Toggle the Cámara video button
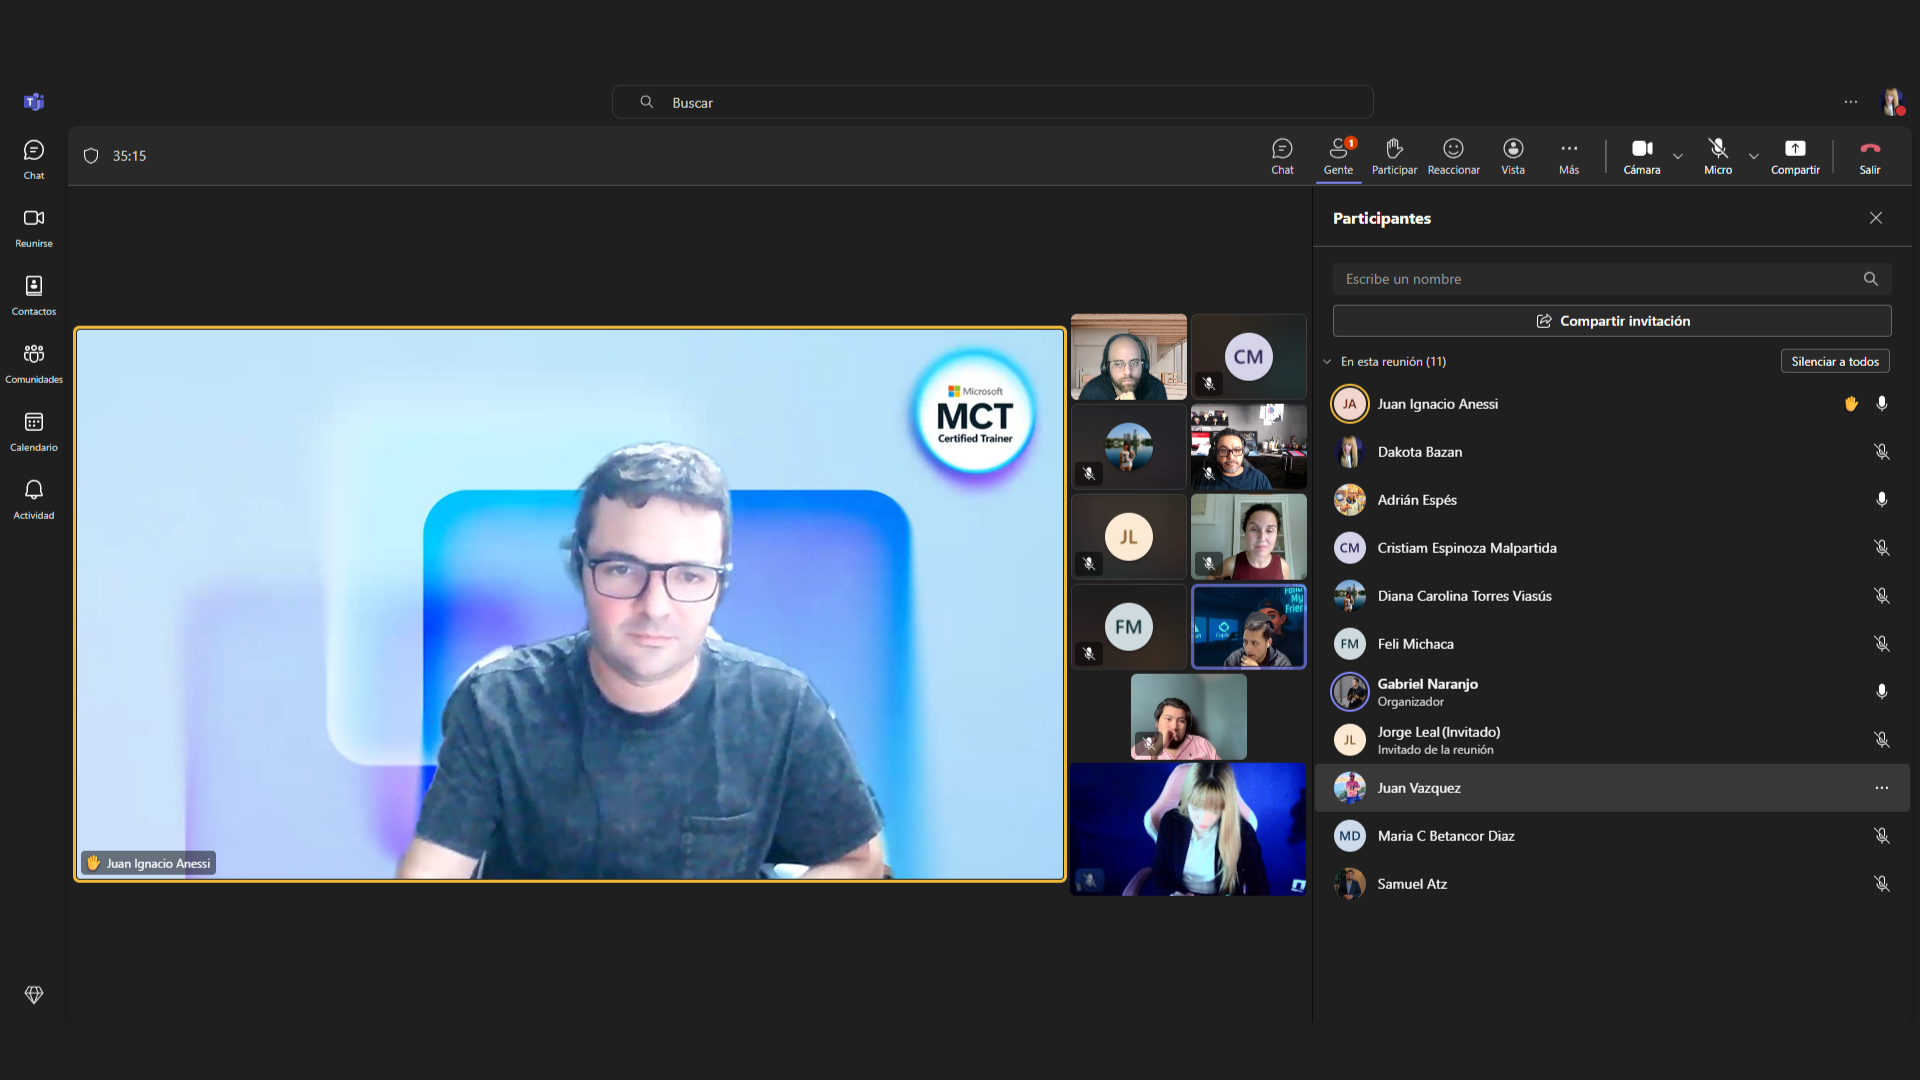Viewport: 1920px width, 1080px height. point(1641,155)
